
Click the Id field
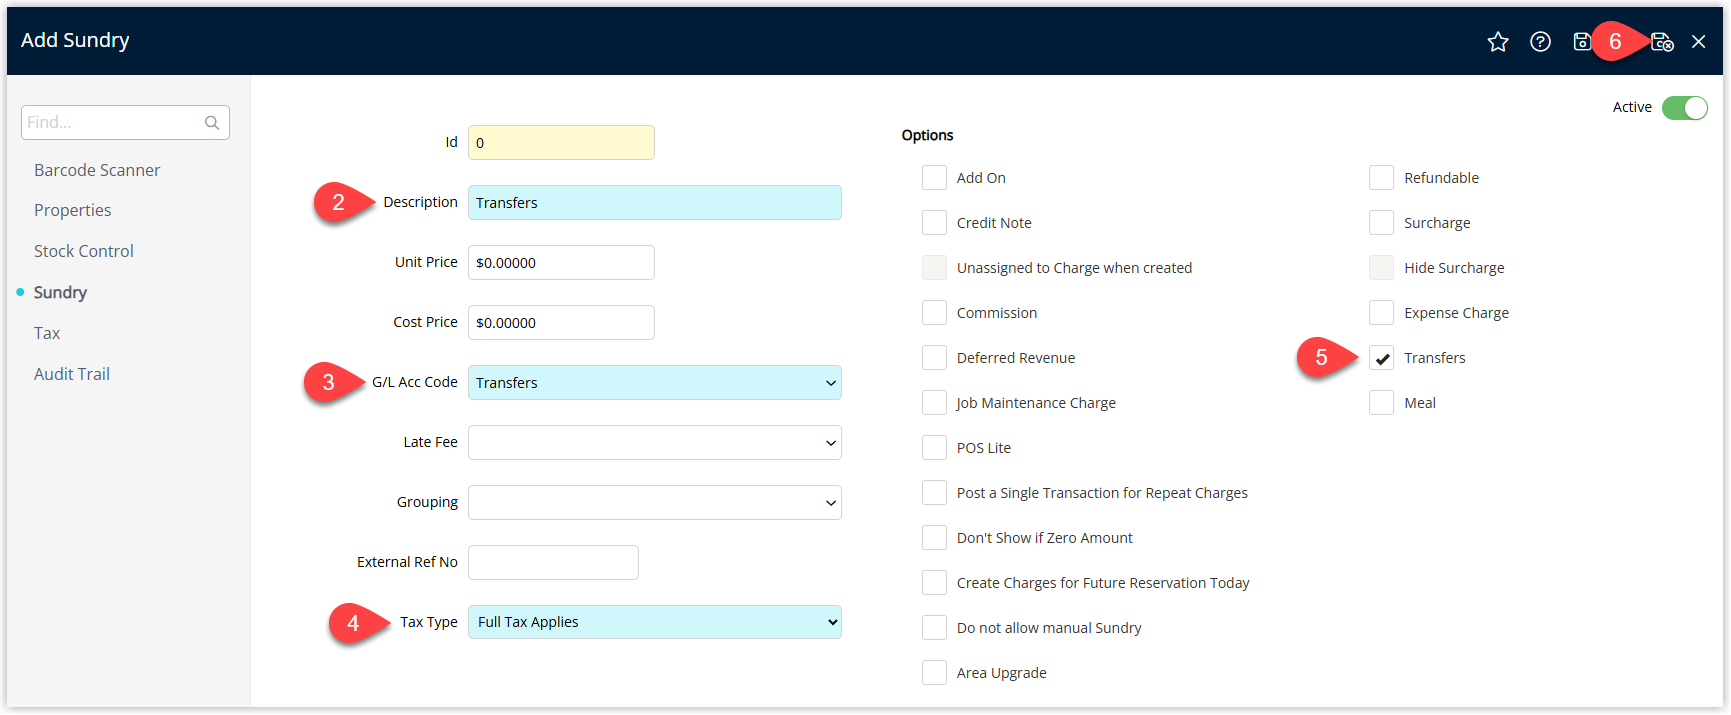[561, 143]
